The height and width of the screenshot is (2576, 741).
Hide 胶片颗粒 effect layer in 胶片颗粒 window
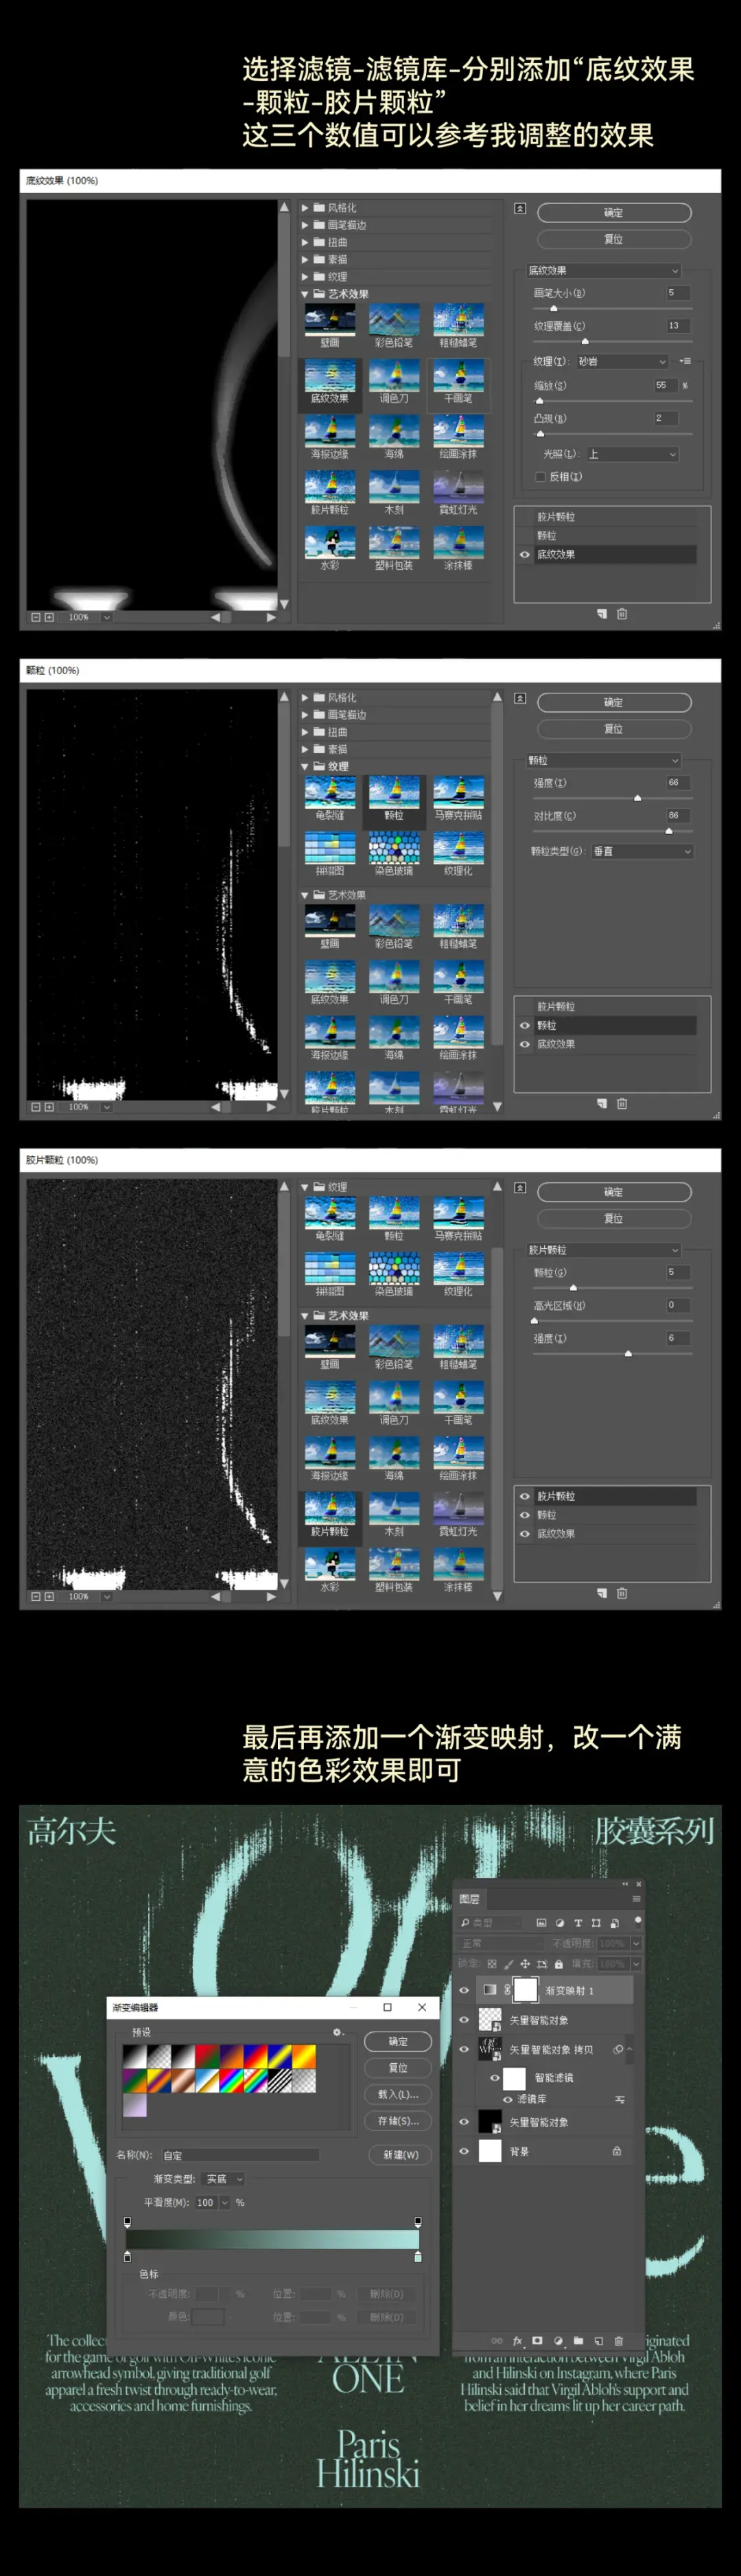(525, 1496)
